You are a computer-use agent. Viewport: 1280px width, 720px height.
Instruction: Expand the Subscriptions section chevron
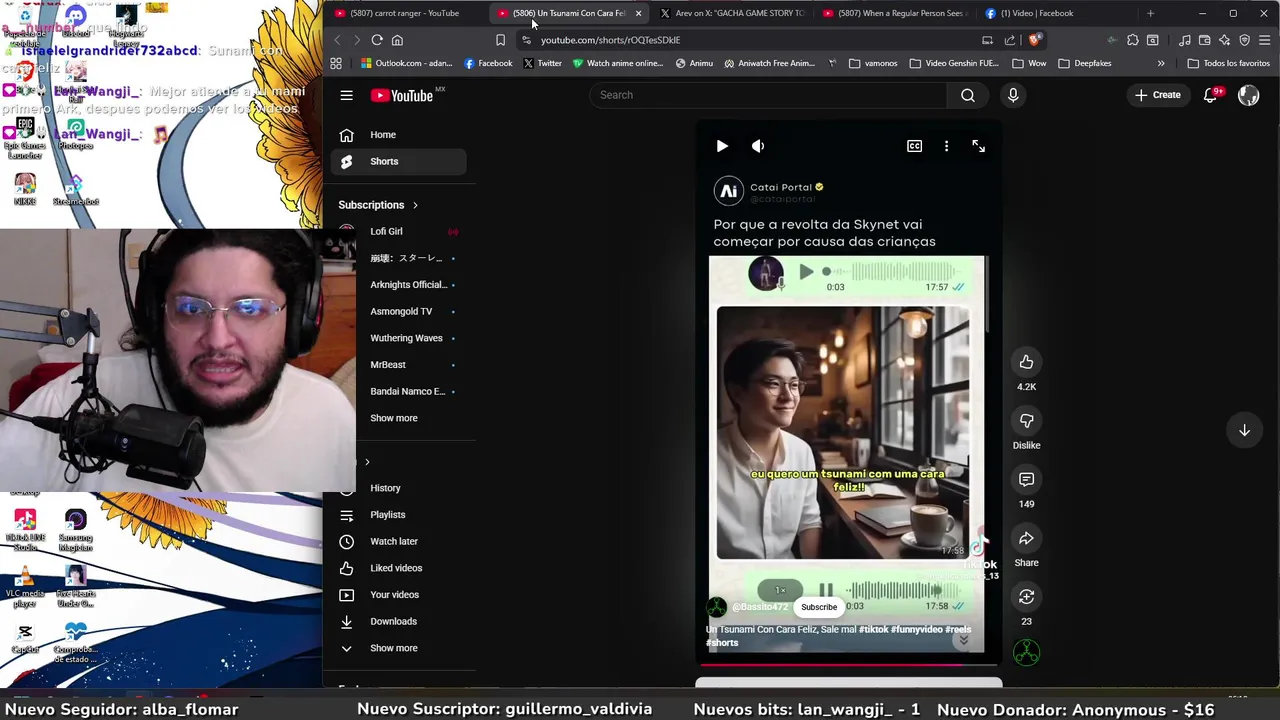[x=415, y=205]
